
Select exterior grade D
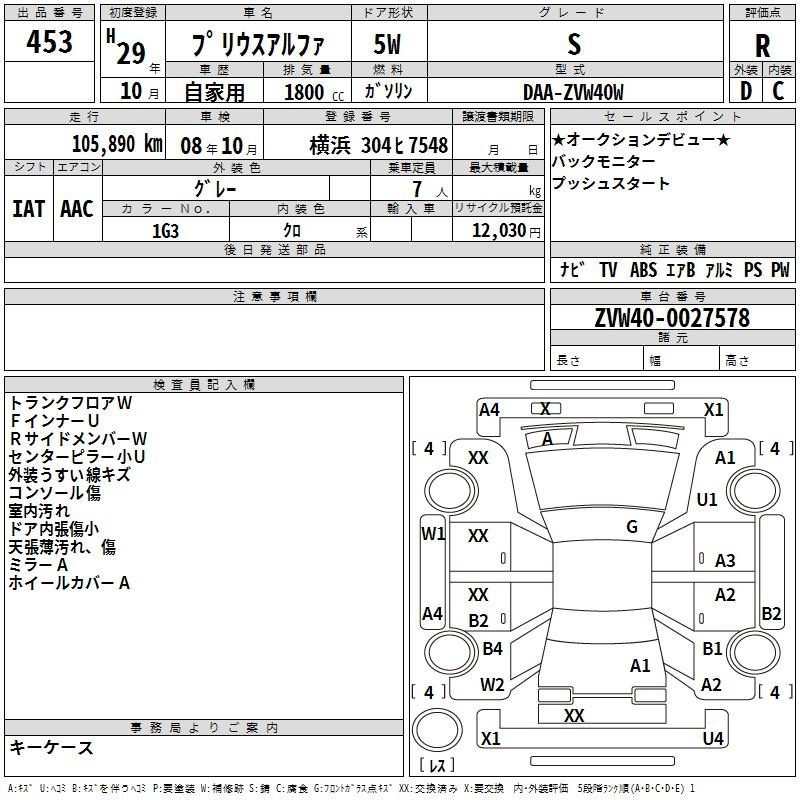coord(746,91)
